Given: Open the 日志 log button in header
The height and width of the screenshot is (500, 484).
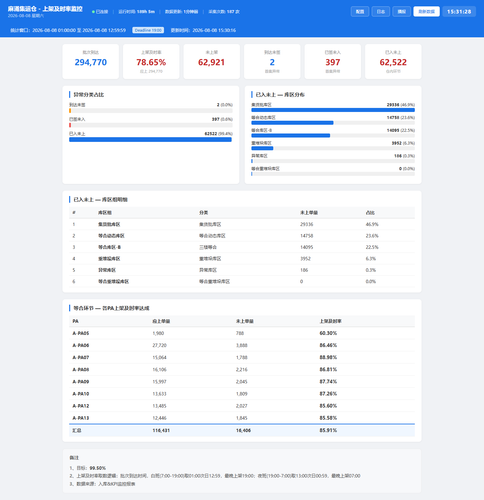Looking at the screenshot, I should (x=381, y=11).
